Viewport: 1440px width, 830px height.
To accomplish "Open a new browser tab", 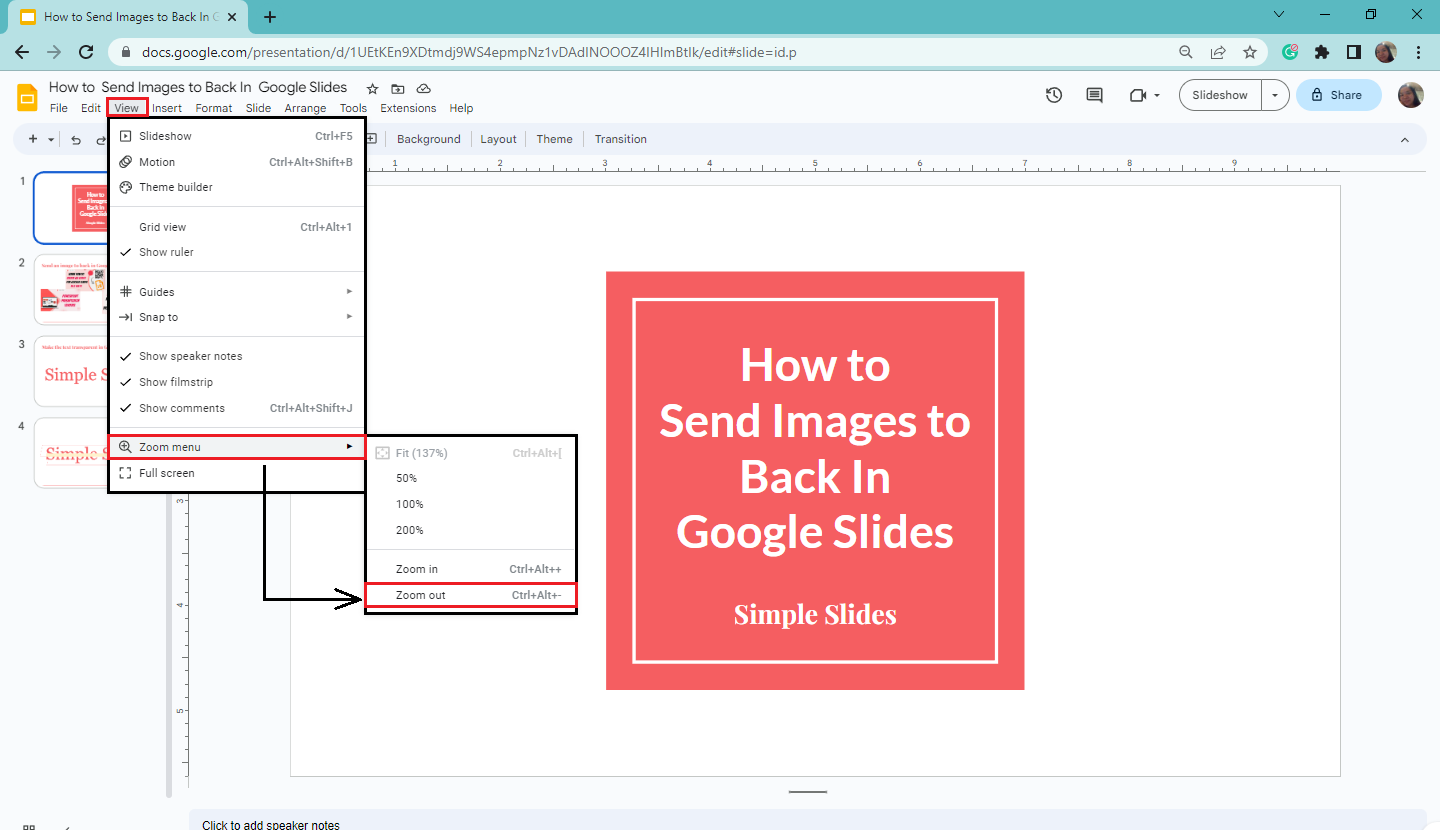I will [270, 17].
